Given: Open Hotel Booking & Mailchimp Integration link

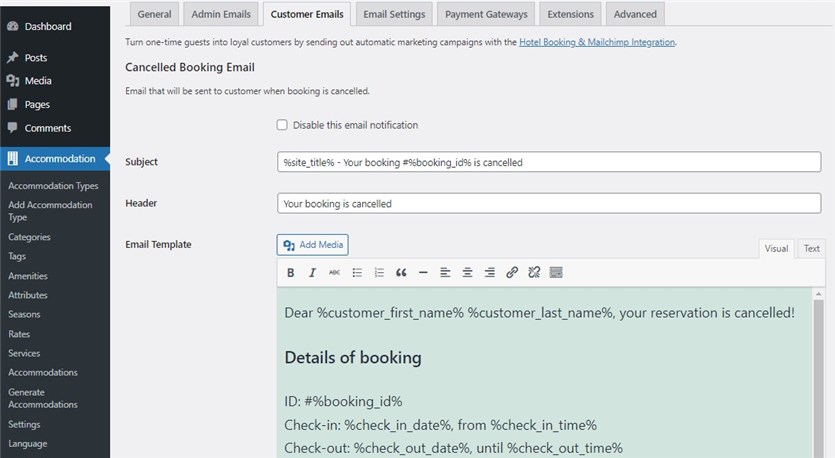Looking at the screenshot, I should pyautogui.click(x=597, y=42).
